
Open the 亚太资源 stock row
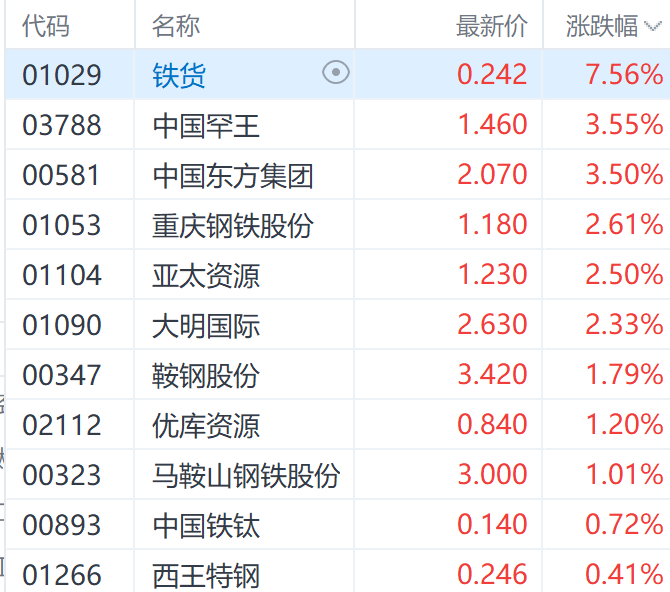pos(206,276)
